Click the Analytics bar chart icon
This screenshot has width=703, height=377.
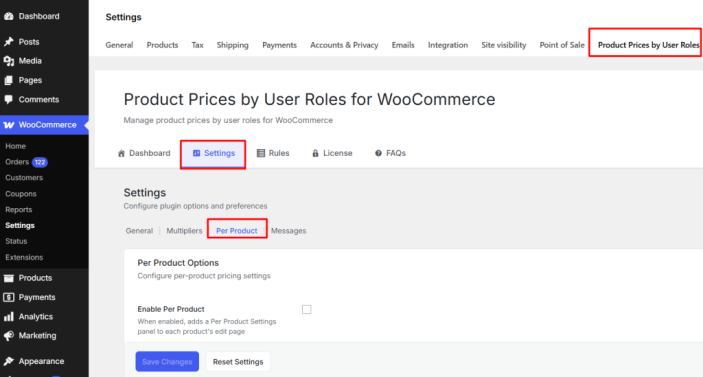point(9,316)
